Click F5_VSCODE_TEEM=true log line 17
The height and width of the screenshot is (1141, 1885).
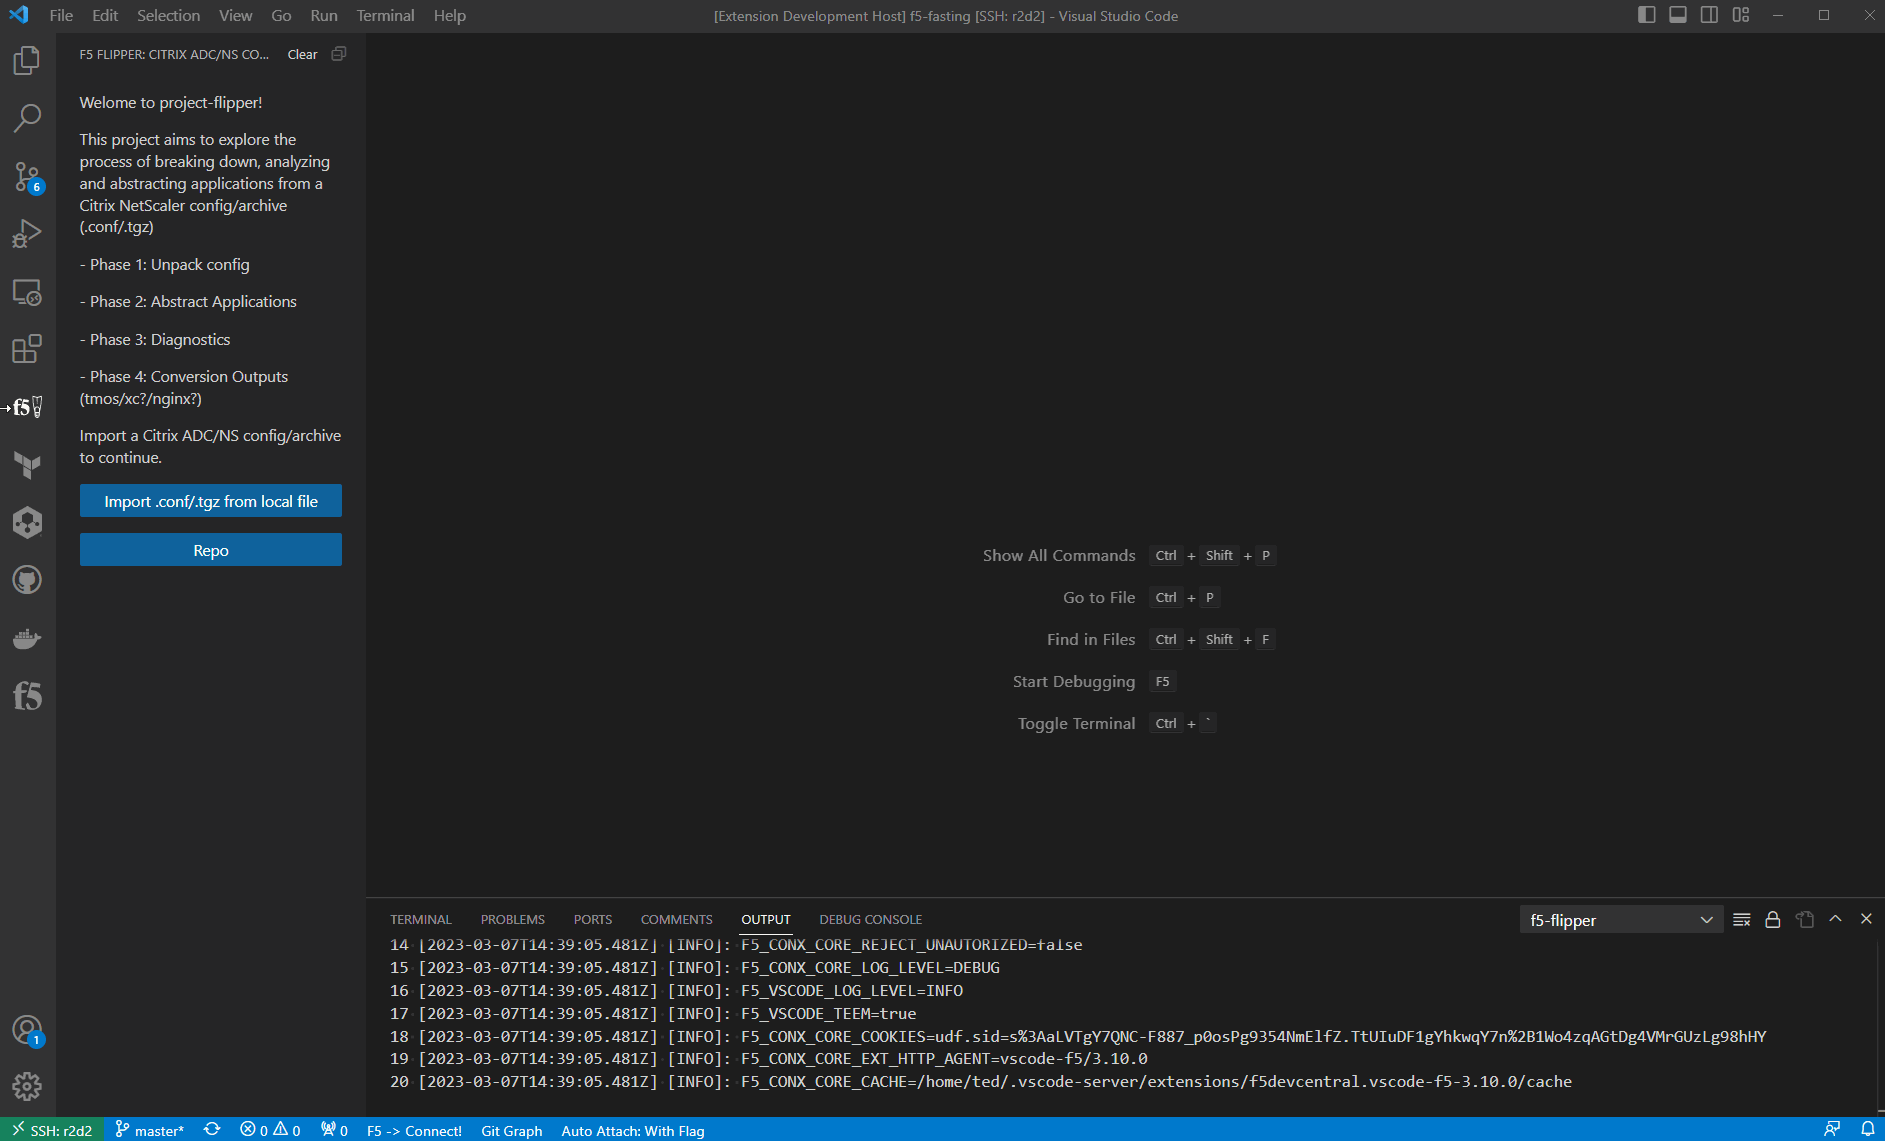pyautogui.click(x=828, y=1013)
